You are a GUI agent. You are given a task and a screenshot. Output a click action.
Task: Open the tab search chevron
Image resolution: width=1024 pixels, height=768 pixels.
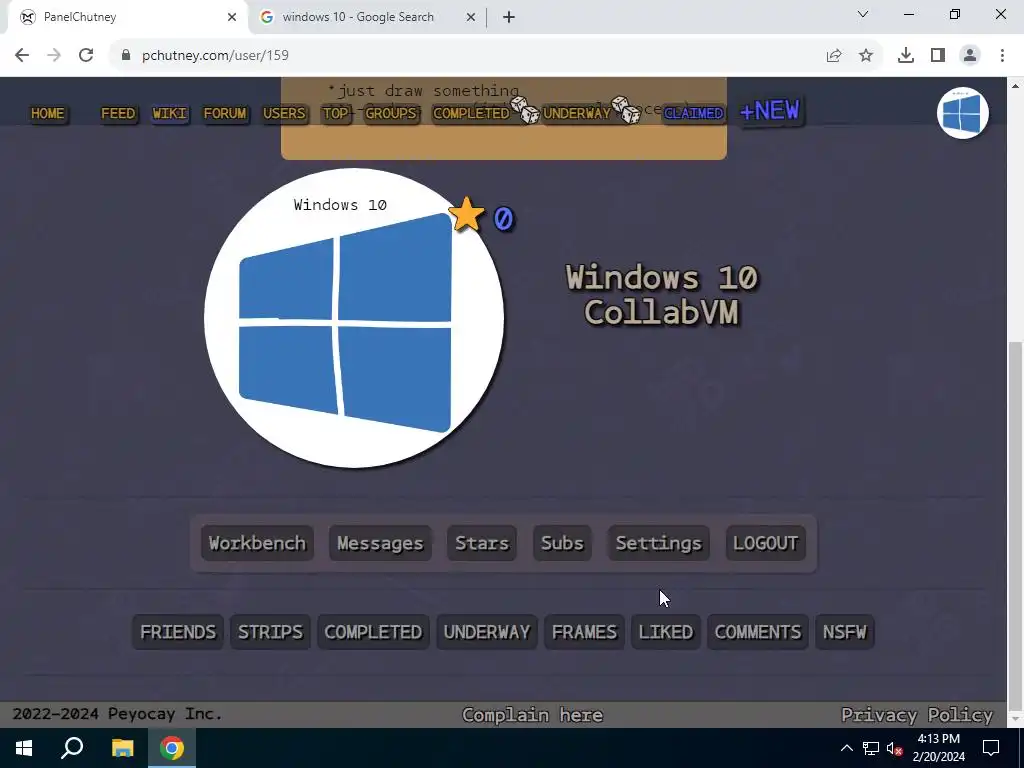[863, 14]
